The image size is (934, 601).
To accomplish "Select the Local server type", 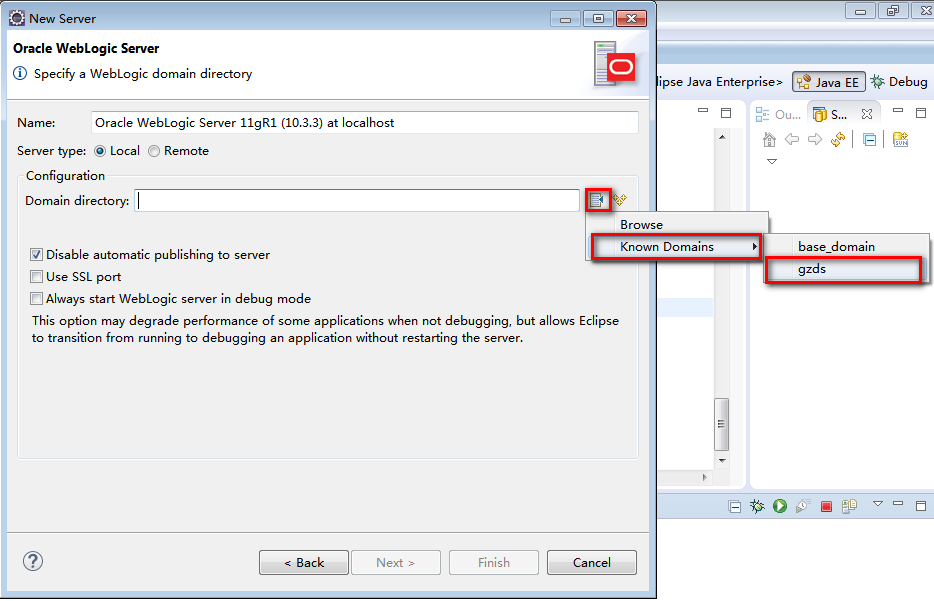I will (100, 151).
